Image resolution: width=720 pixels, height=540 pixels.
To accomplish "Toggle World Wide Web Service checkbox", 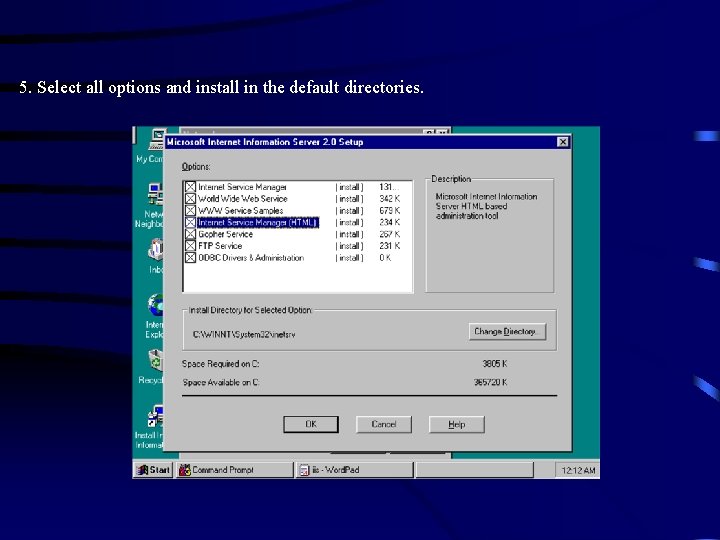I will pyautogui.click(x=190, y=199).
